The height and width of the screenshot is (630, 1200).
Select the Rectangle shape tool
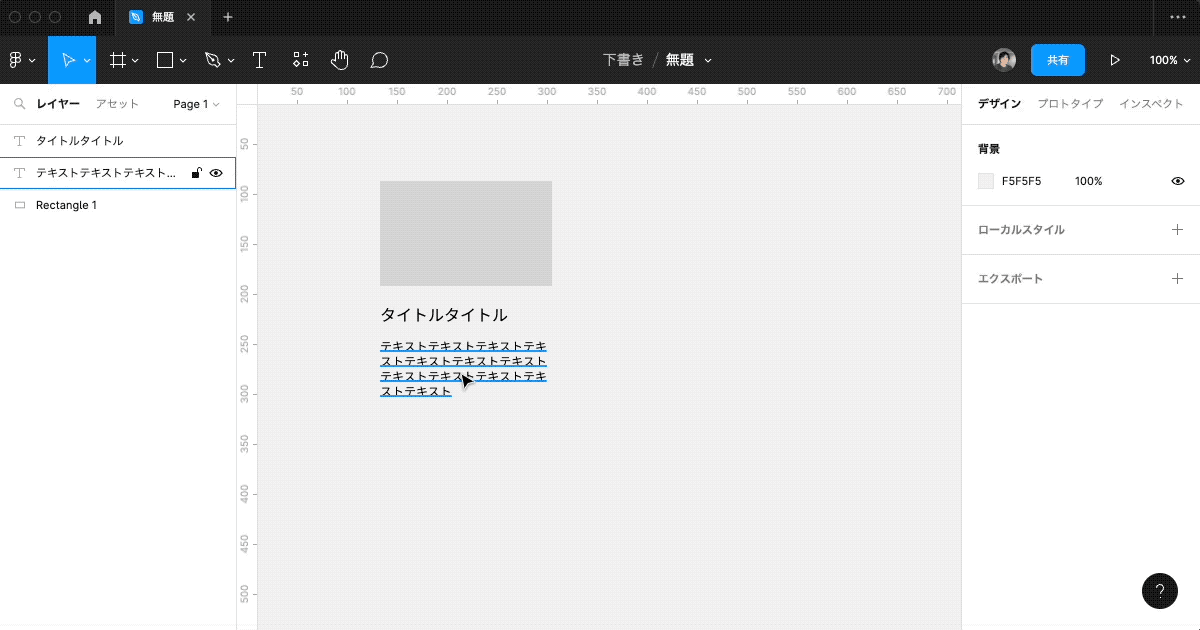pyautogui.click(x=164, y=60)
